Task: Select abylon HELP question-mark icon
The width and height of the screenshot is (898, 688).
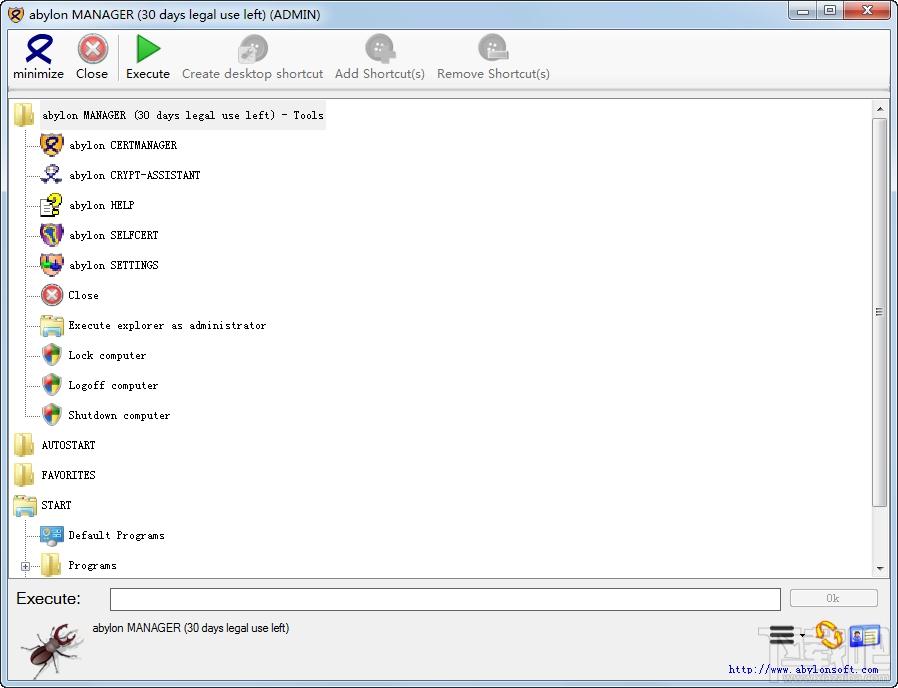Action: pos(52,205)
